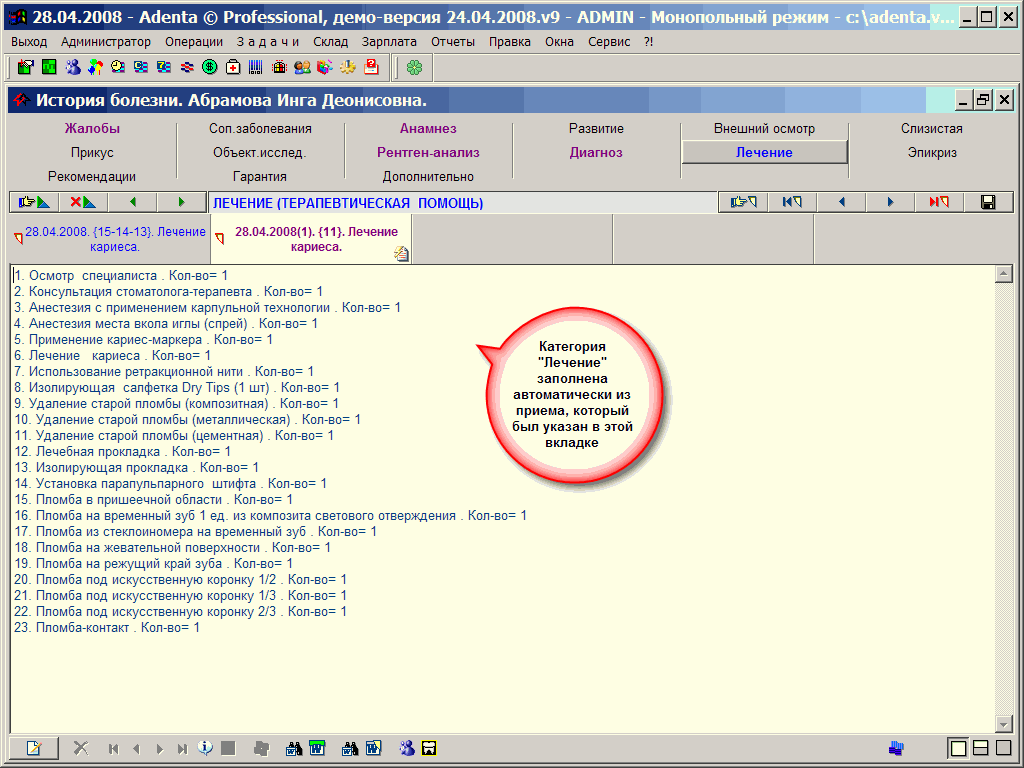Select the Рентген-анализ section

[428, 153]
